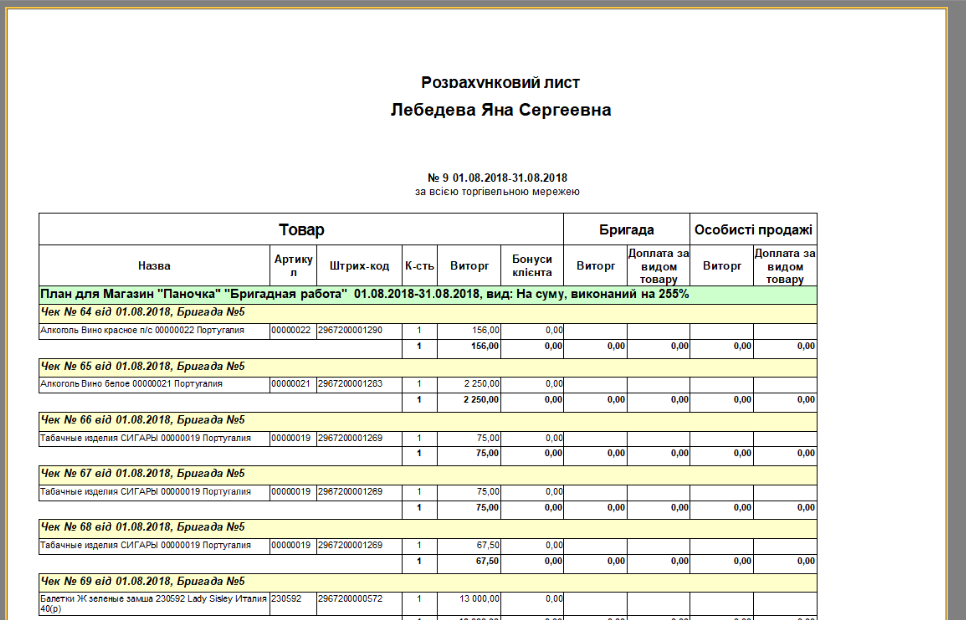The width and height of the screenshot is (966, 620).
Task: Click 'за всією торгівельною мережею' subtitle
Action: click(497, 191)
